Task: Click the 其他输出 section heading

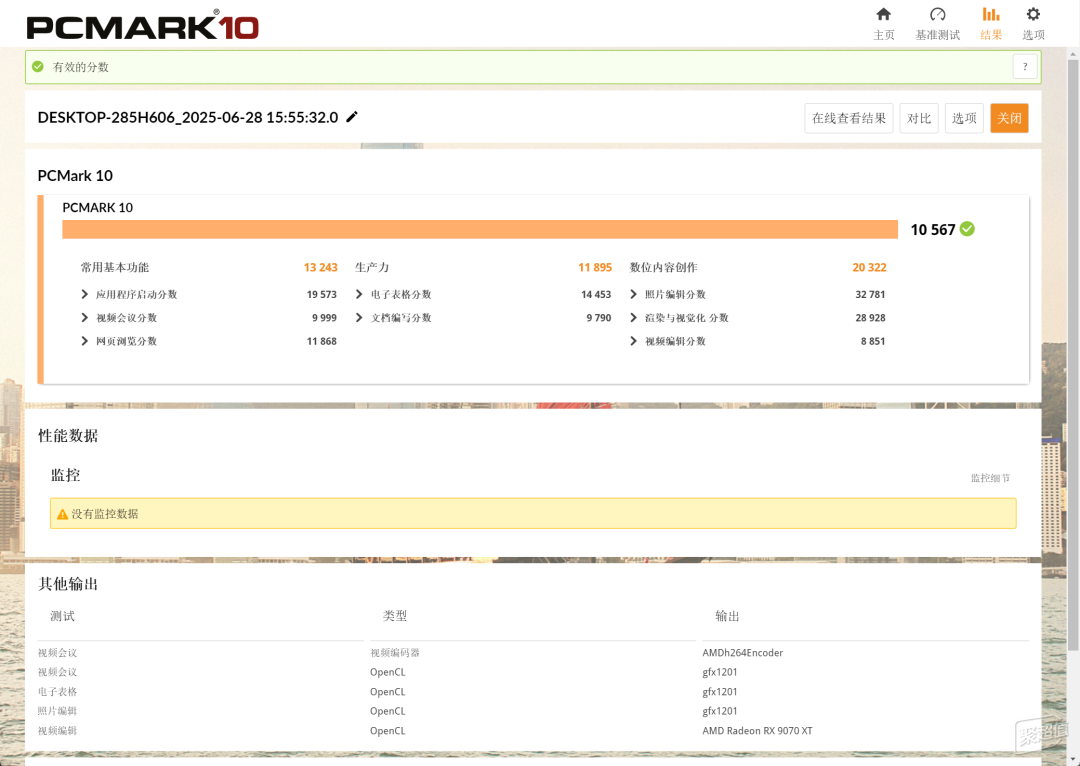Action: click(68, 584)
